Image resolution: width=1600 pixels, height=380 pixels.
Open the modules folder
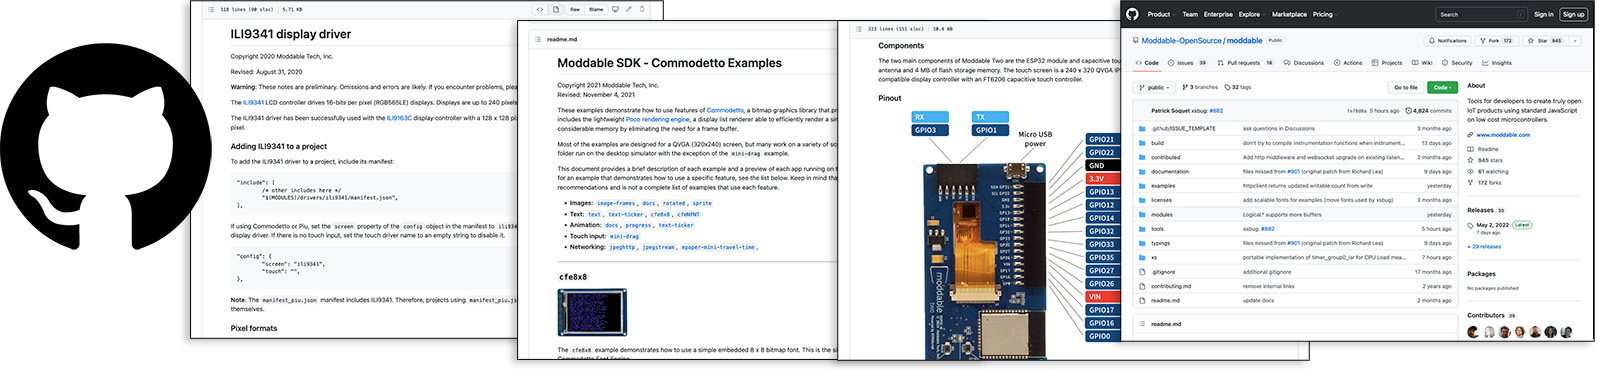[x=1162, y=214]
